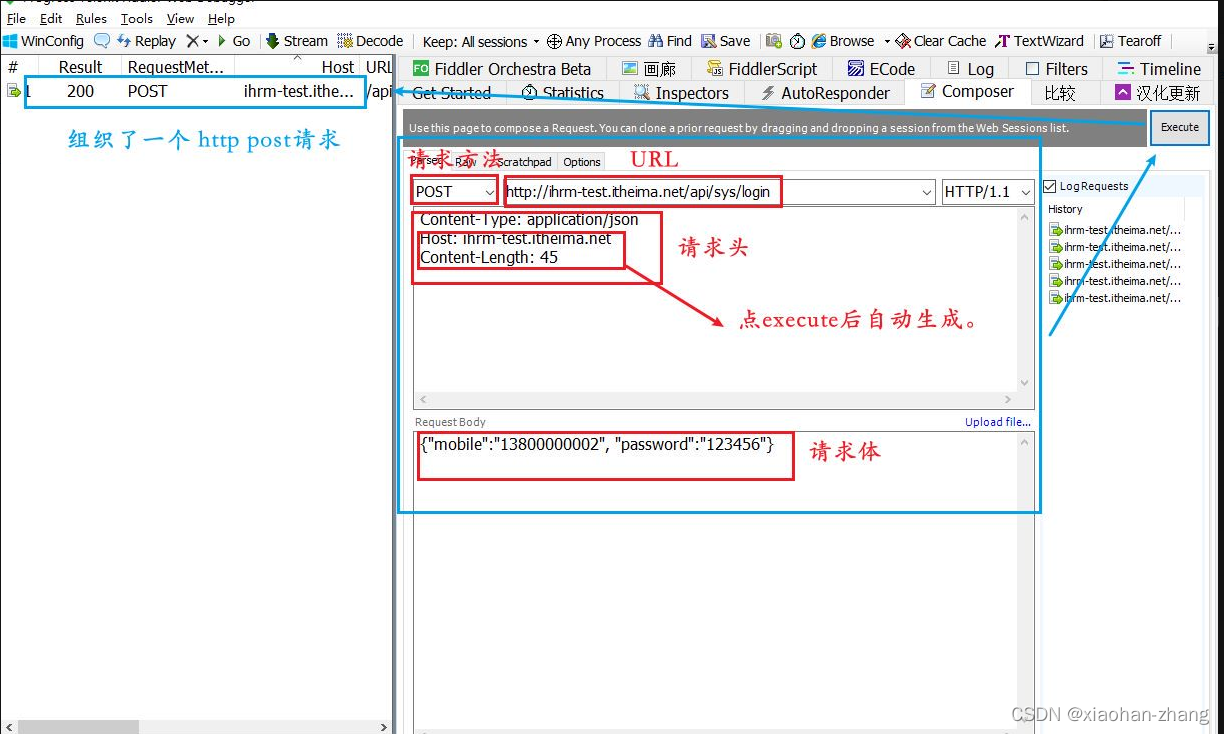This screenshot has width=1224, height=734.
Task: Open the Edit menu
Action: point(51,18)
